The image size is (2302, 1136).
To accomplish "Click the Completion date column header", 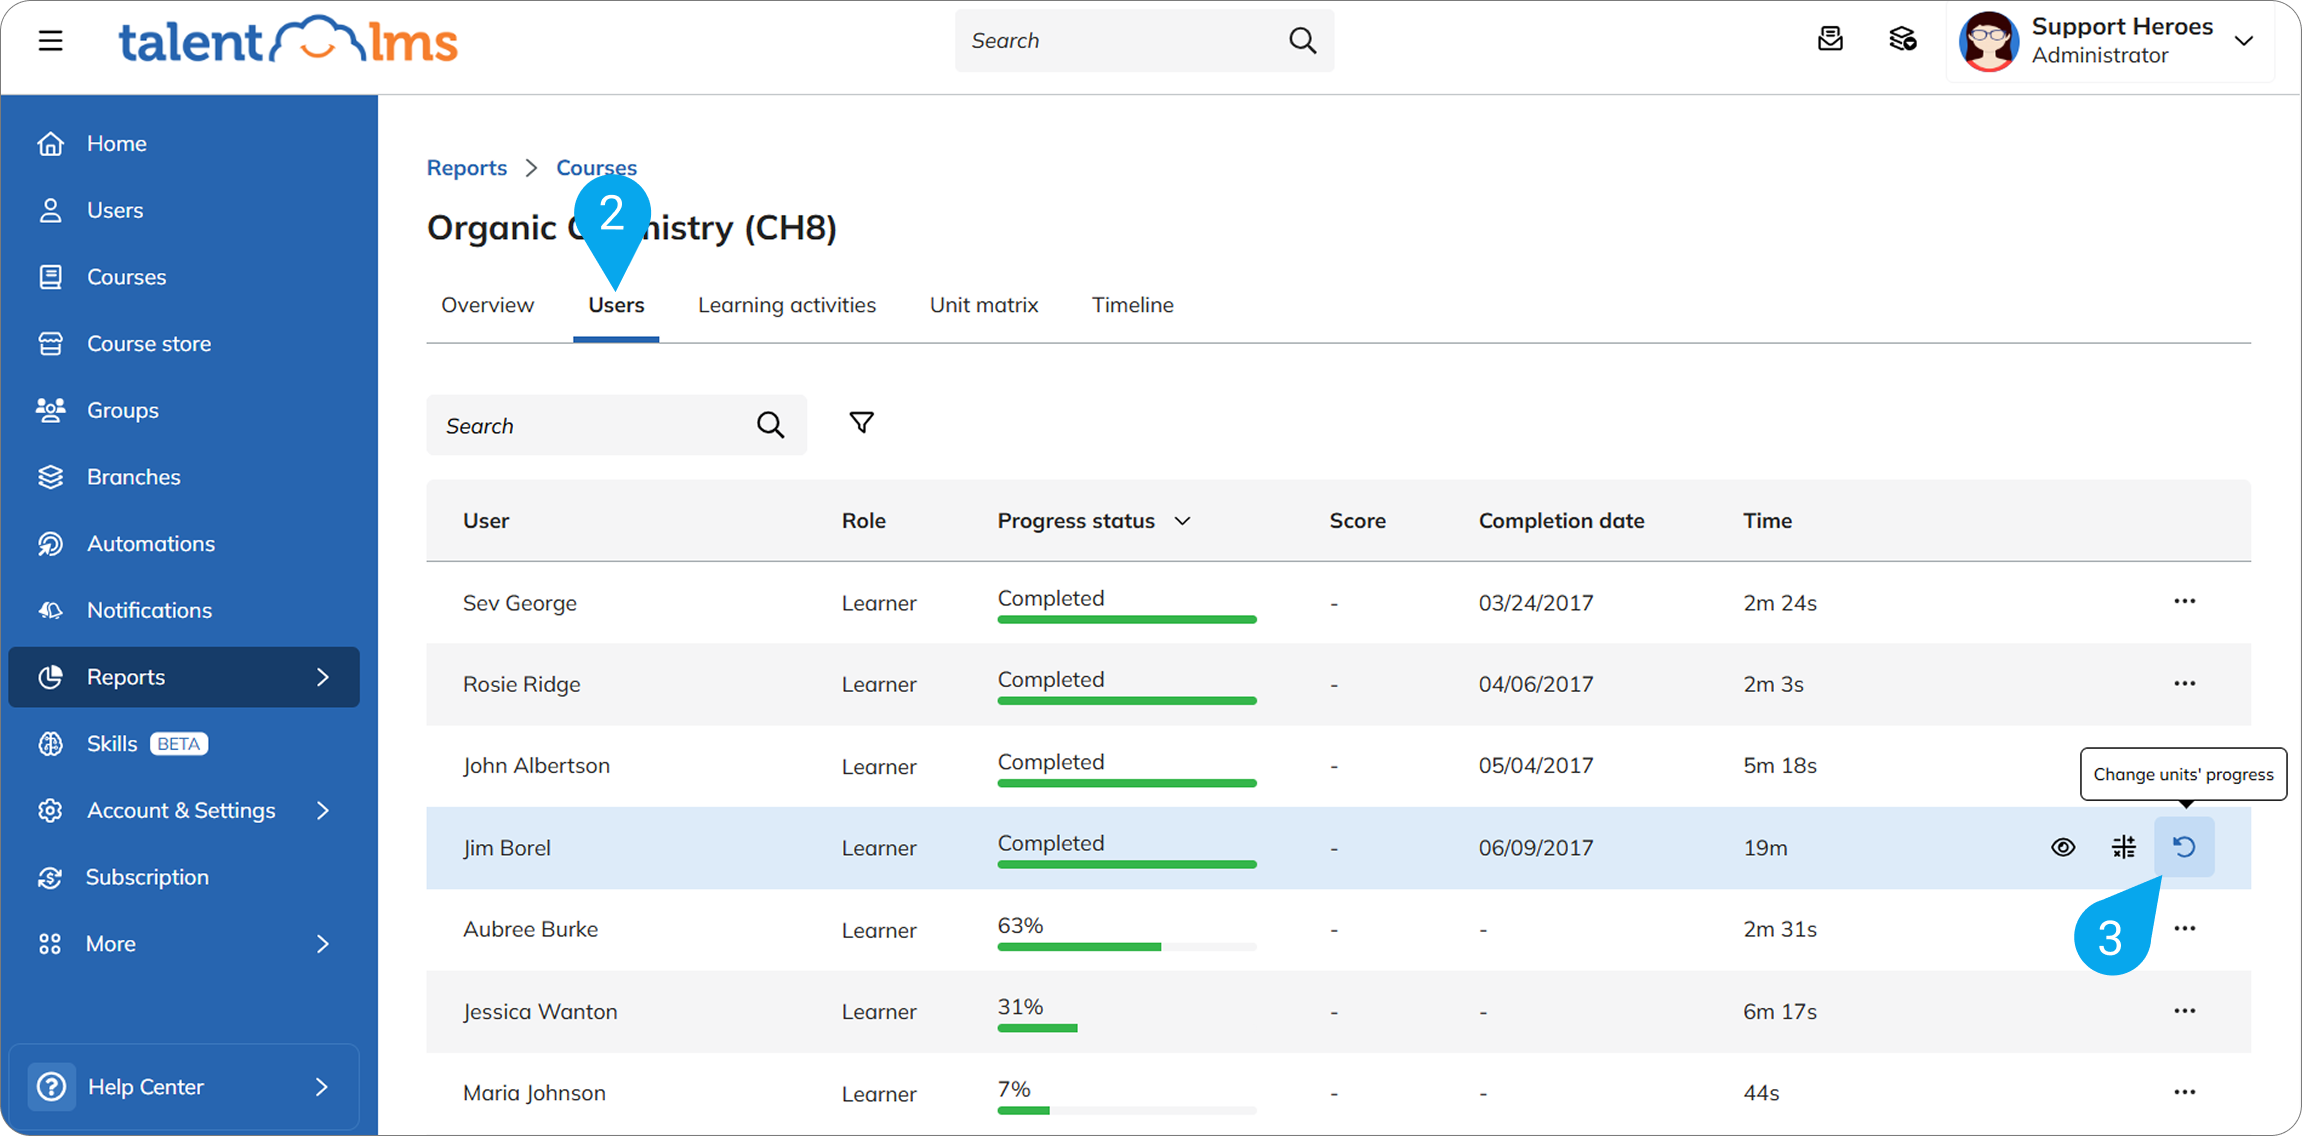I will point(1562,521).
